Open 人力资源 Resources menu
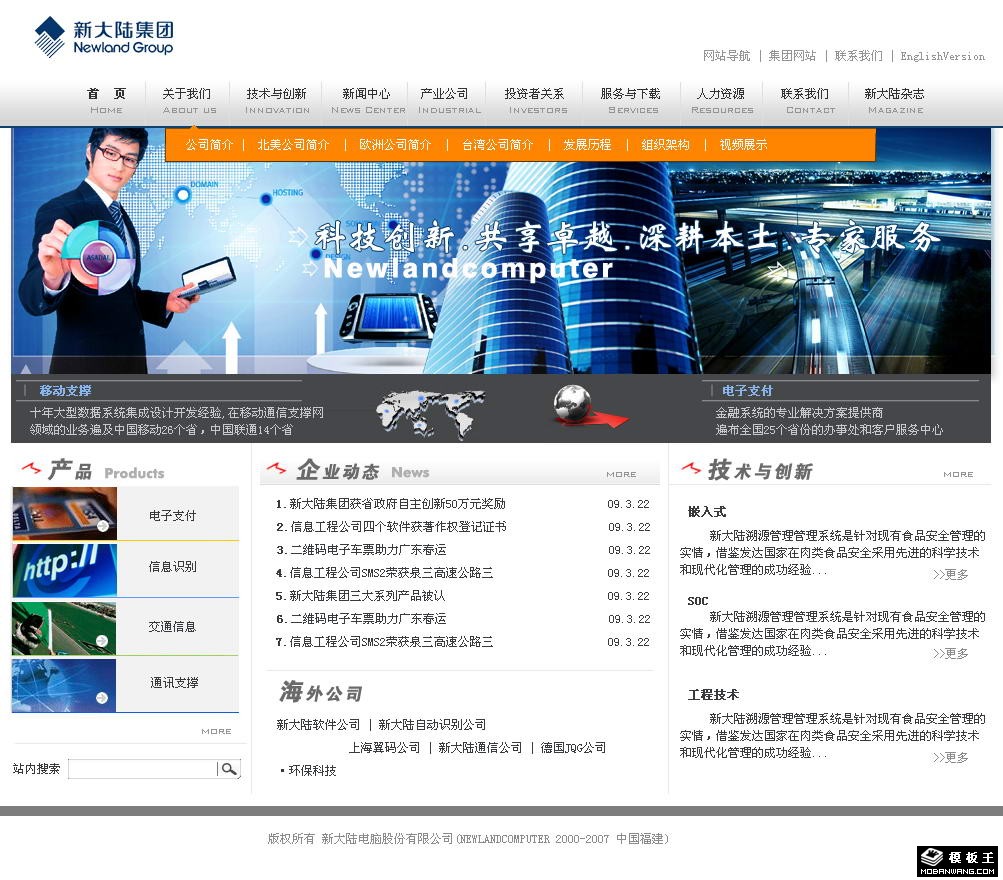The height and width of the screenshot is (880, 1003). pos(722,101)
